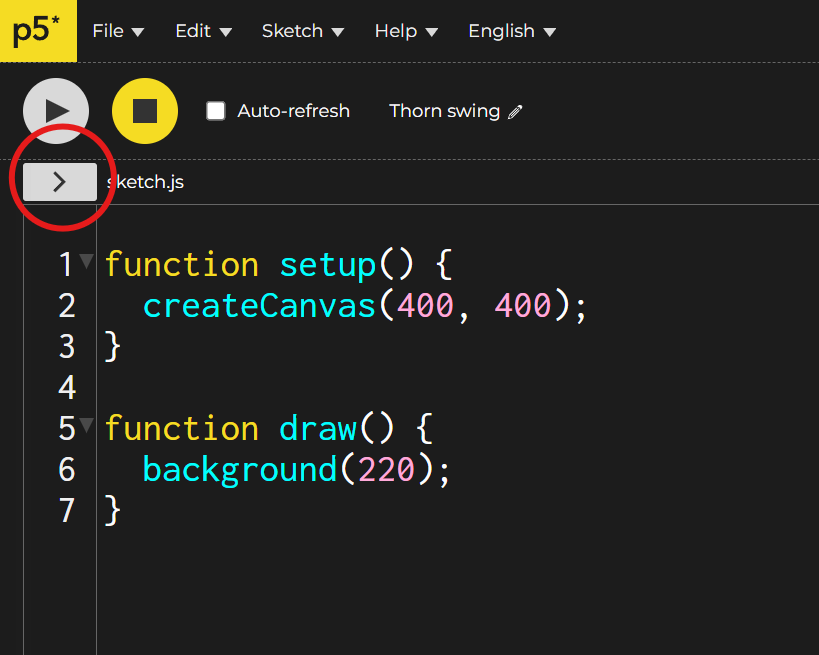Click line number 4 in the gutter

click(66, 387)
